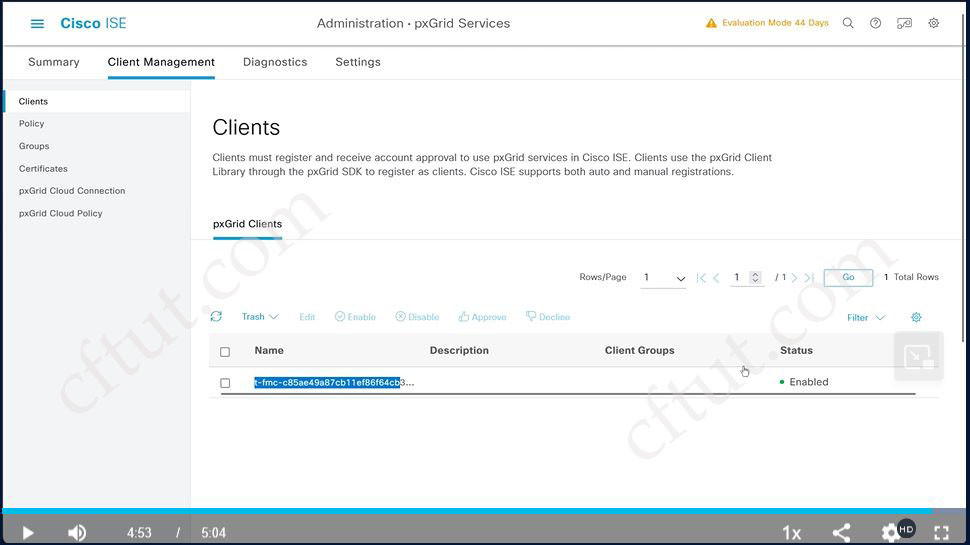Viewport: 970px width, 545px height.
Task: Open Certificates in the left sidebar
Action: [43, 169]
